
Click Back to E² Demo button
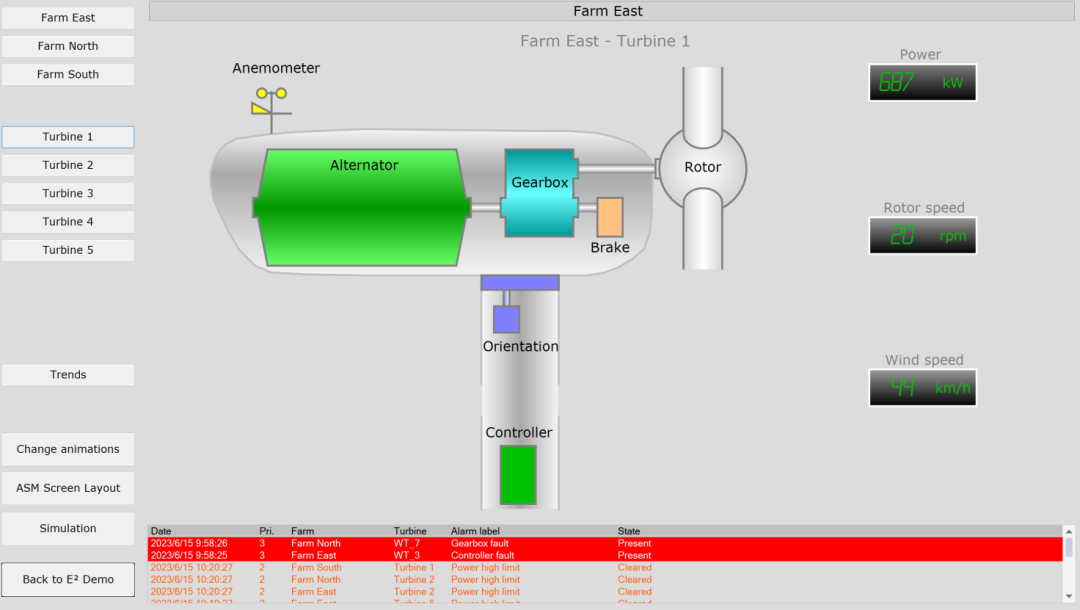coord(68,579)
